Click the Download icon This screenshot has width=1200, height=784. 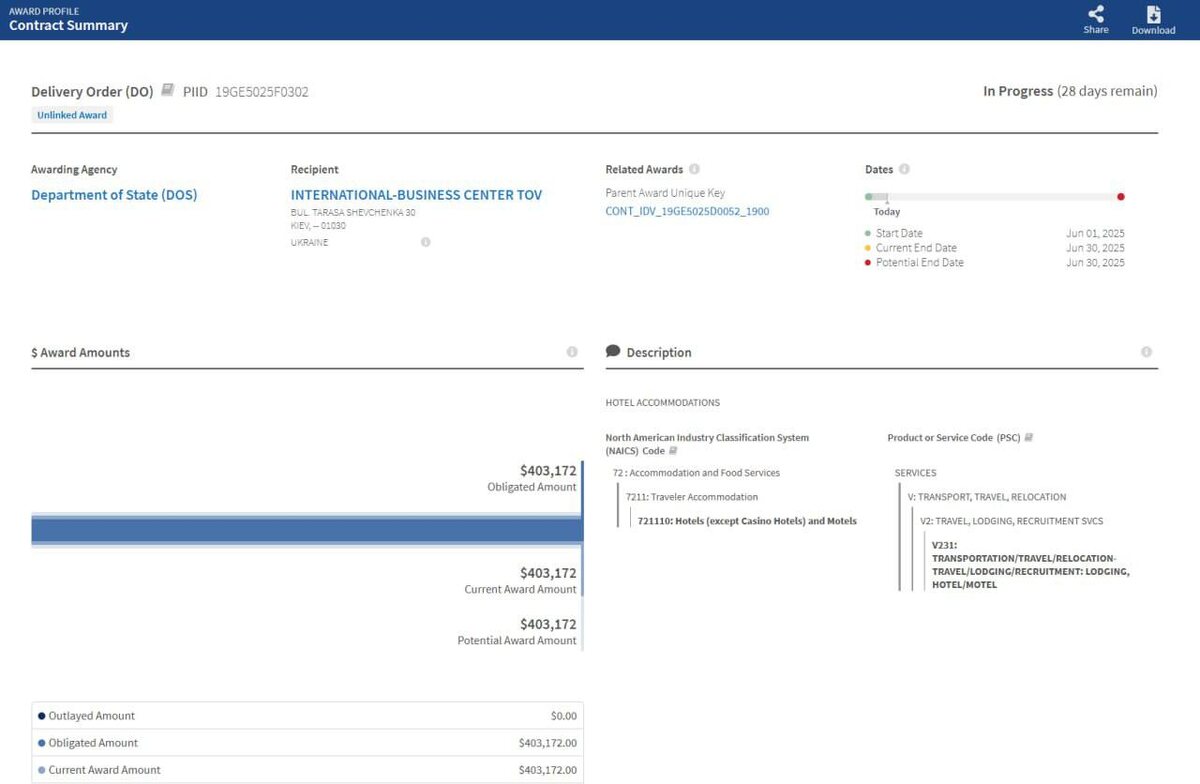(1153, 13)
